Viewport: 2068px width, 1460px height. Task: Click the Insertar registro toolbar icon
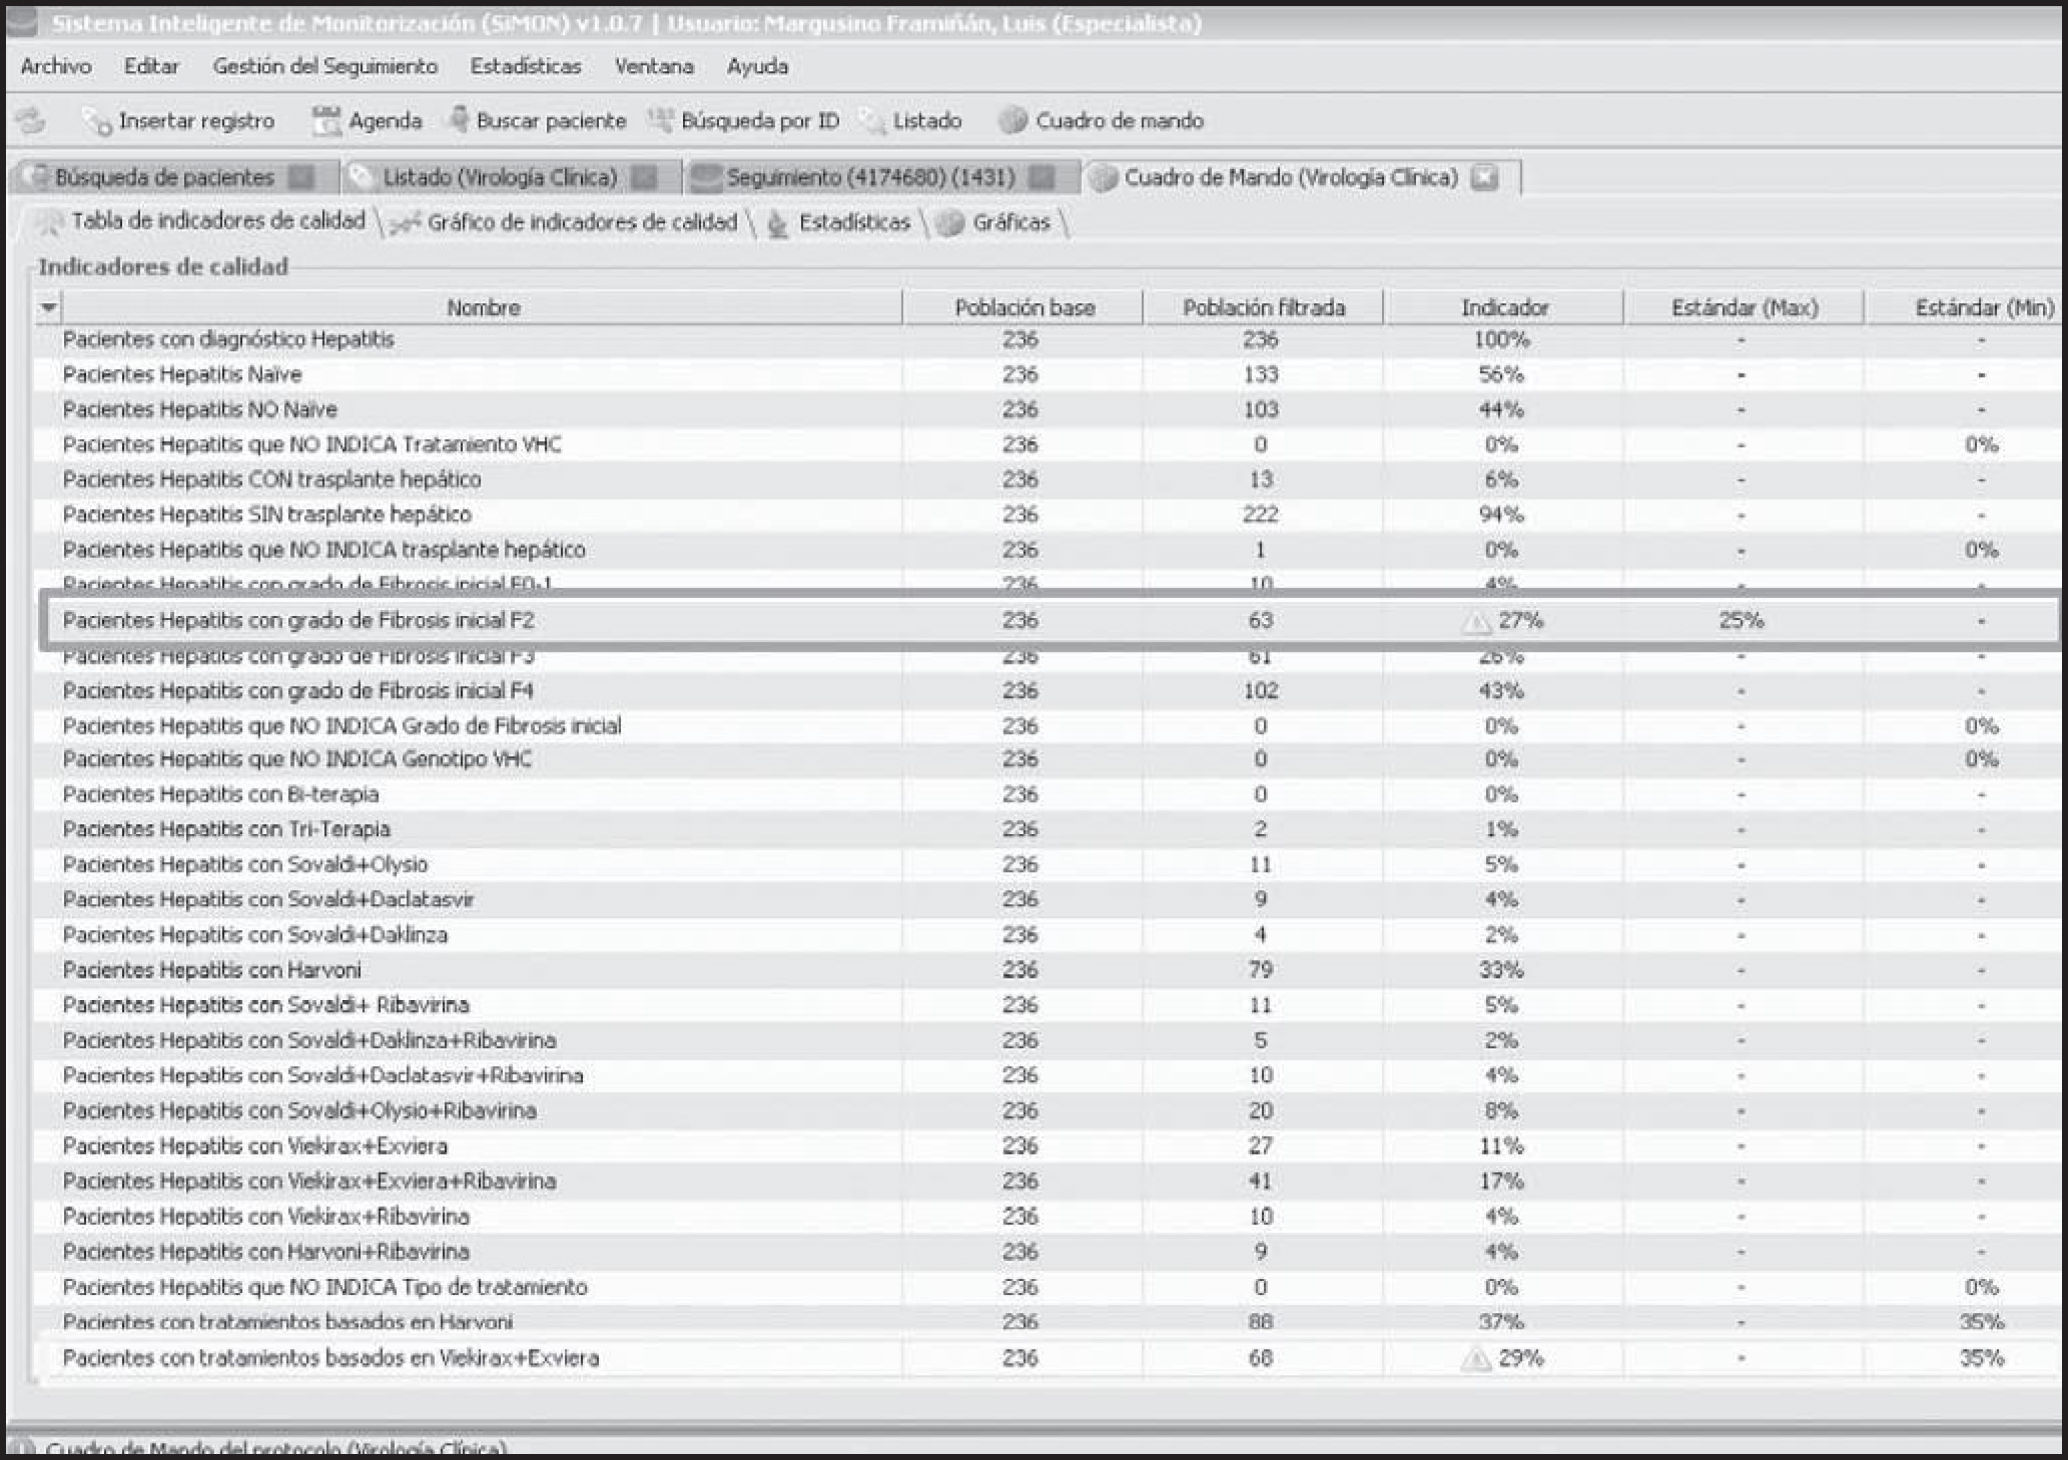pyautogui.click(x=97, y=122)
